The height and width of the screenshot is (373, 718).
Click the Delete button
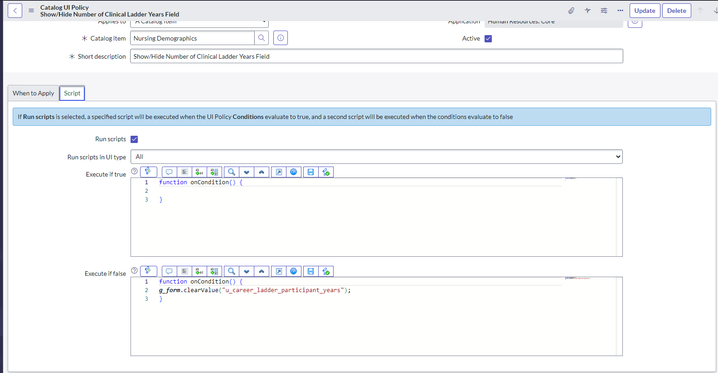[x=676, y=11]
